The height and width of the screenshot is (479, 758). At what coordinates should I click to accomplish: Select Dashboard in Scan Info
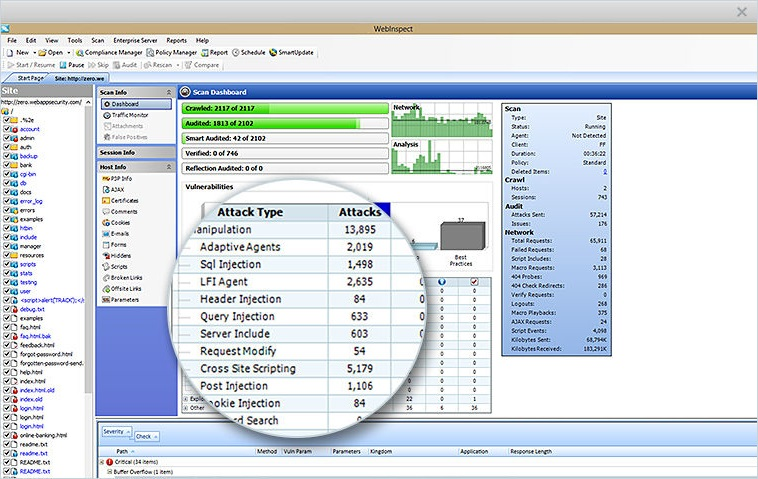tap(125, 103)
